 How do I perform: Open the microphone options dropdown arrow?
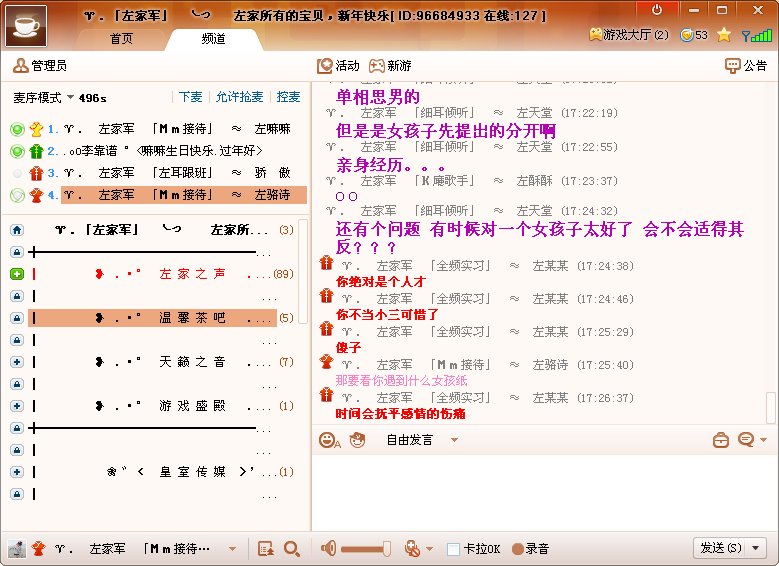point(430,549)
